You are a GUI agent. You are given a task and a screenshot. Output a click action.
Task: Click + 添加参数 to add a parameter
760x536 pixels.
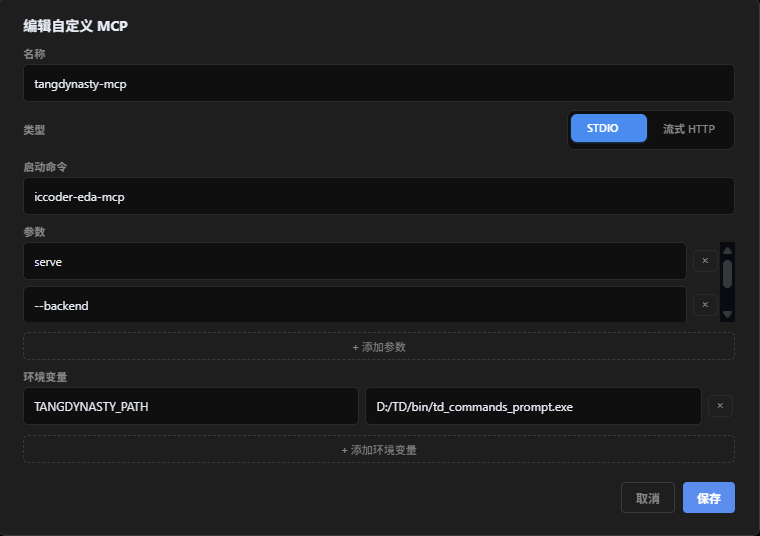pos(379,347)
